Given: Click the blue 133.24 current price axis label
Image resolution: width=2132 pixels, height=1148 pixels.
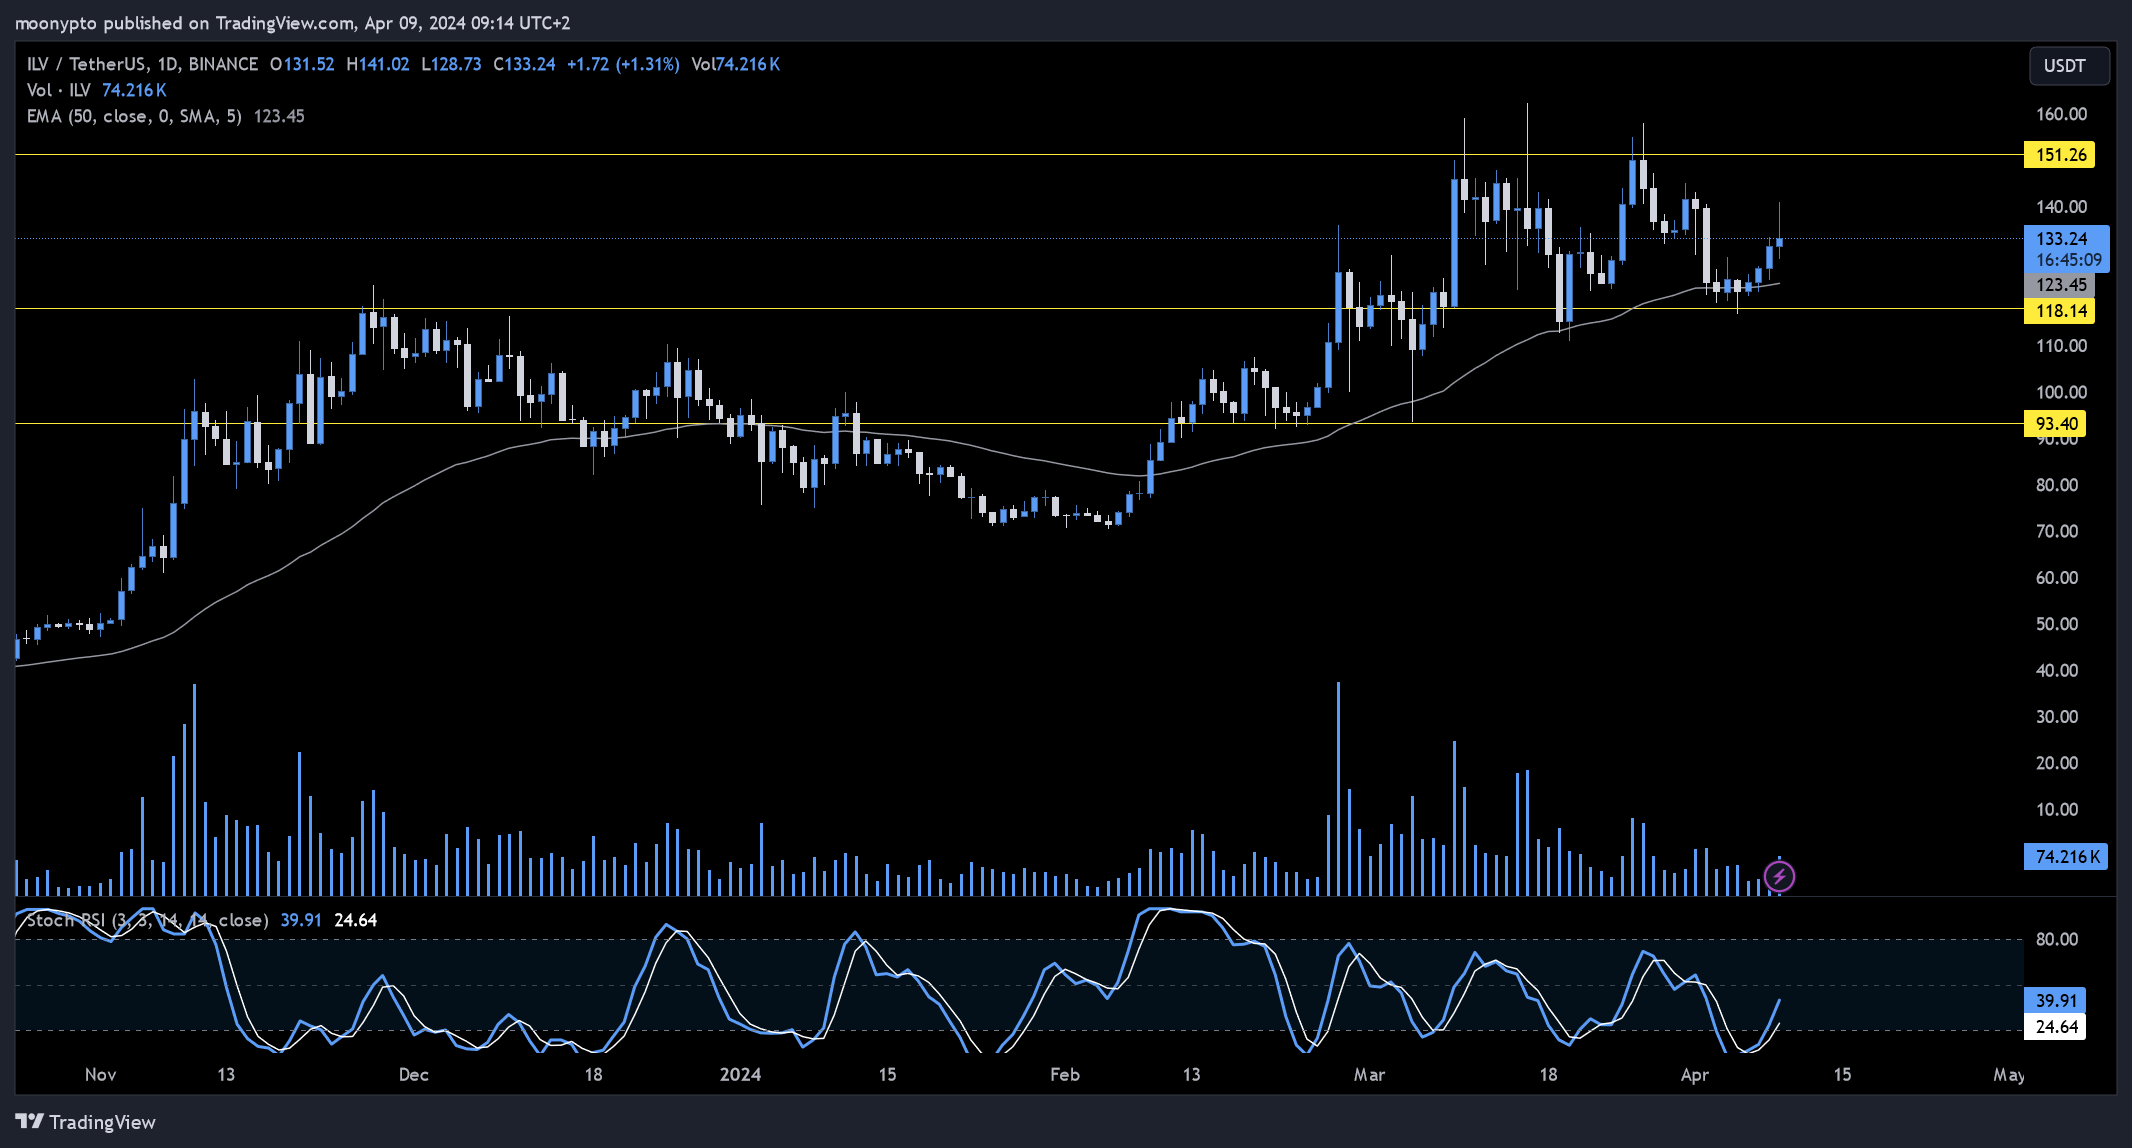Looking at the screenshot, I should tap(2062, 239).
